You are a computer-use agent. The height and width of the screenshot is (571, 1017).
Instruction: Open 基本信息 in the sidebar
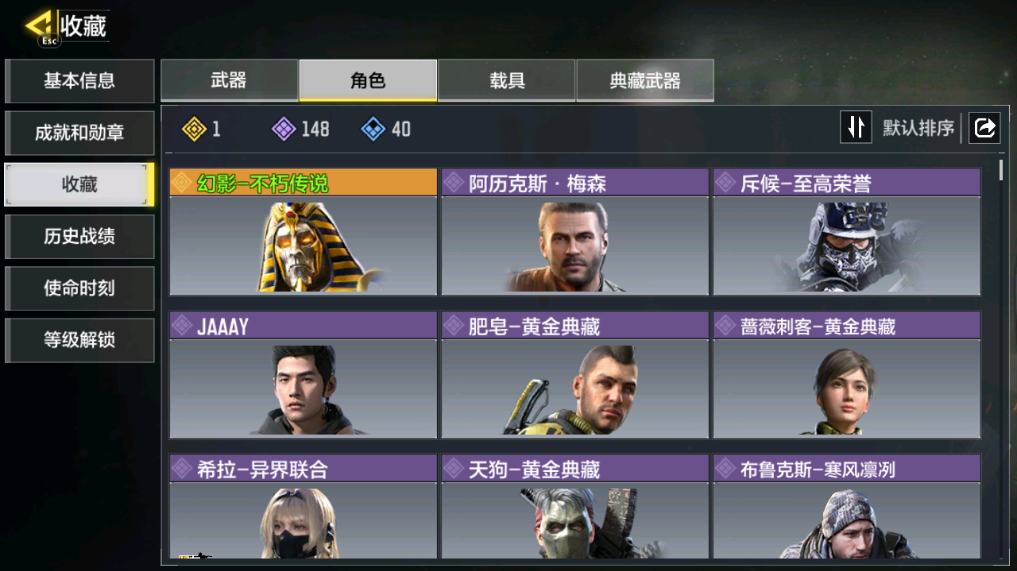pos(80,81)
